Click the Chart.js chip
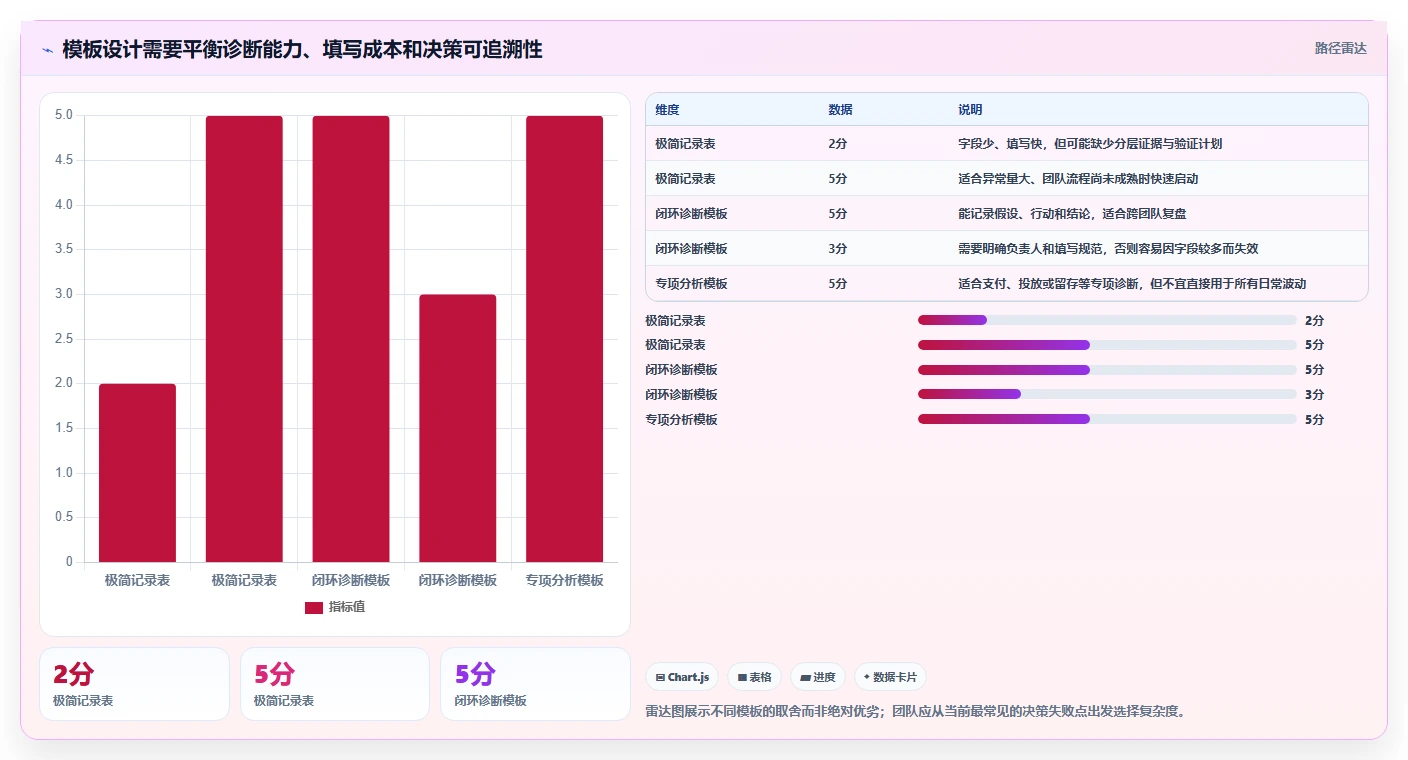 (682, 677)
